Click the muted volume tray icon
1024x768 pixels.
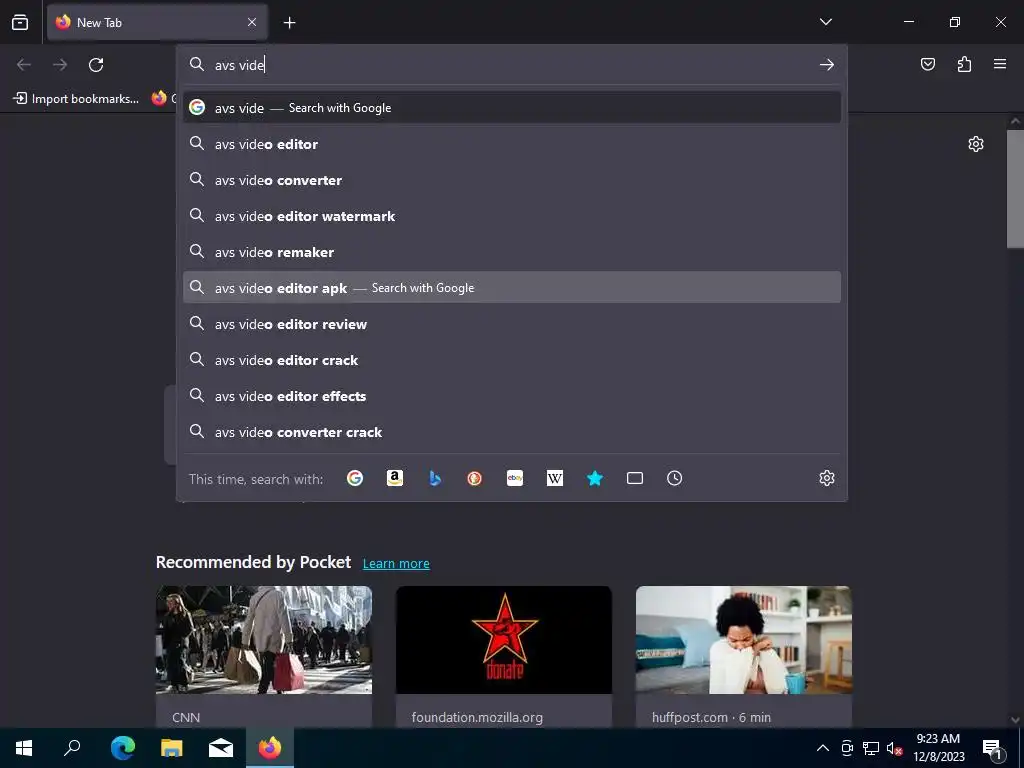tap(894, 748)
